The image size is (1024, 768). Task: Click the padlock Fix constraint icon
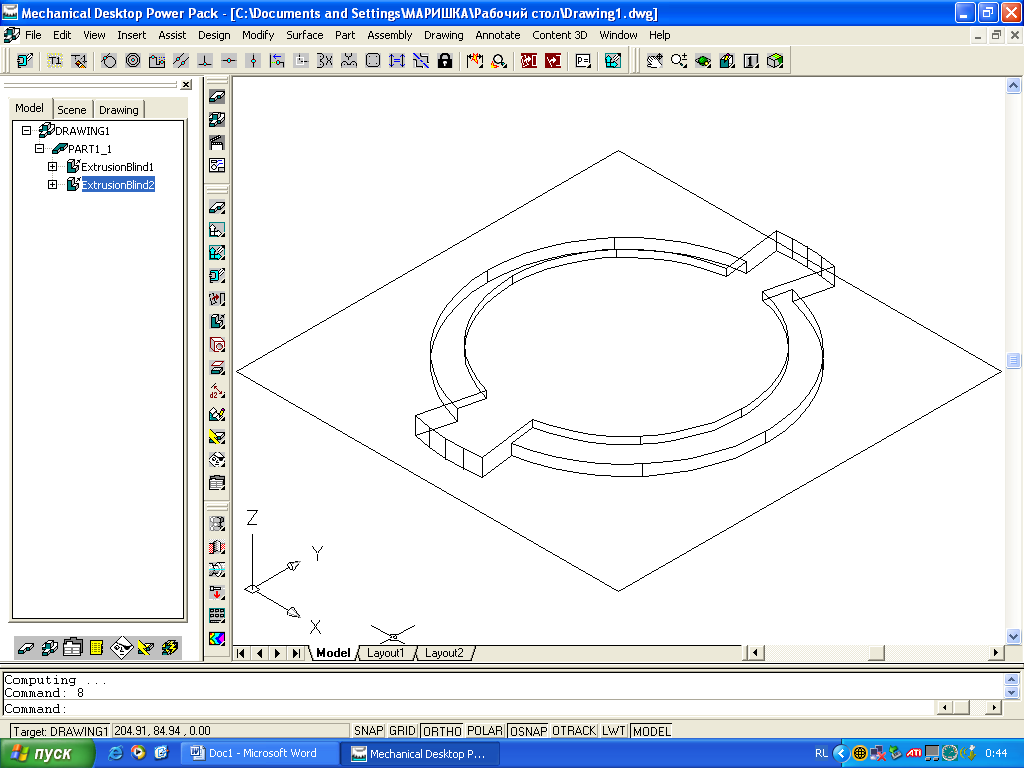[445, 61]
